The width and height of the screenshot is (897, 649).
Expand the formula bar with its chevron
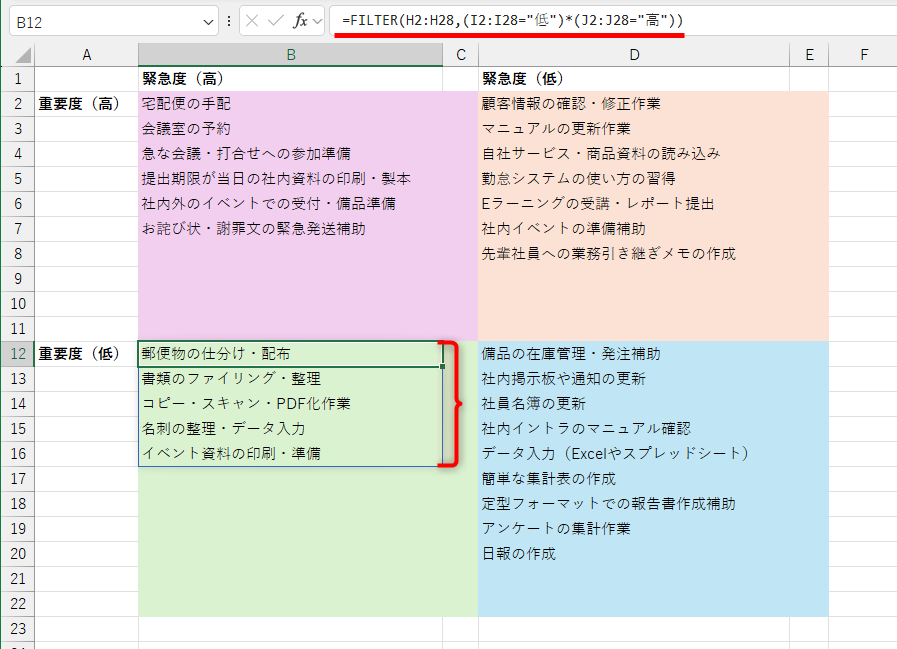click(x=317, y=20)
